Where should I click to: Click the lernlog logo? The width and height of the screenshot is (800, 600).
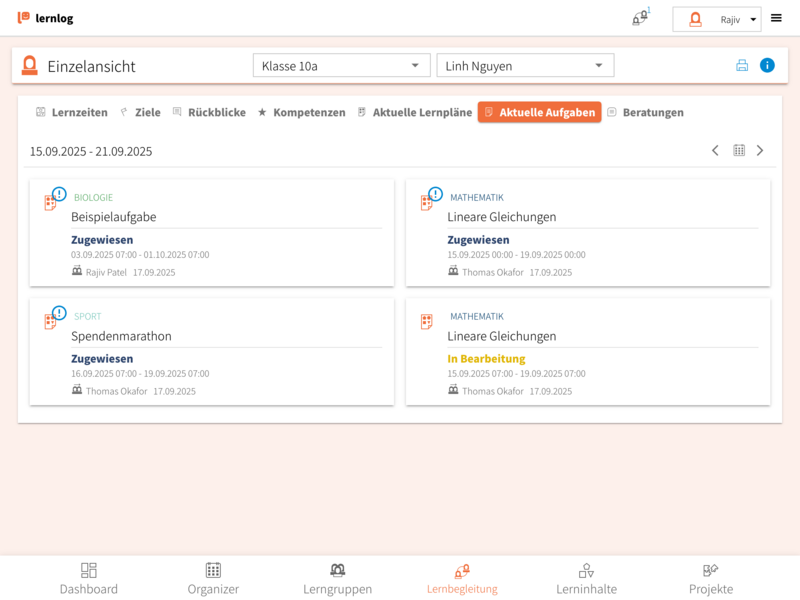click(45, 18)
